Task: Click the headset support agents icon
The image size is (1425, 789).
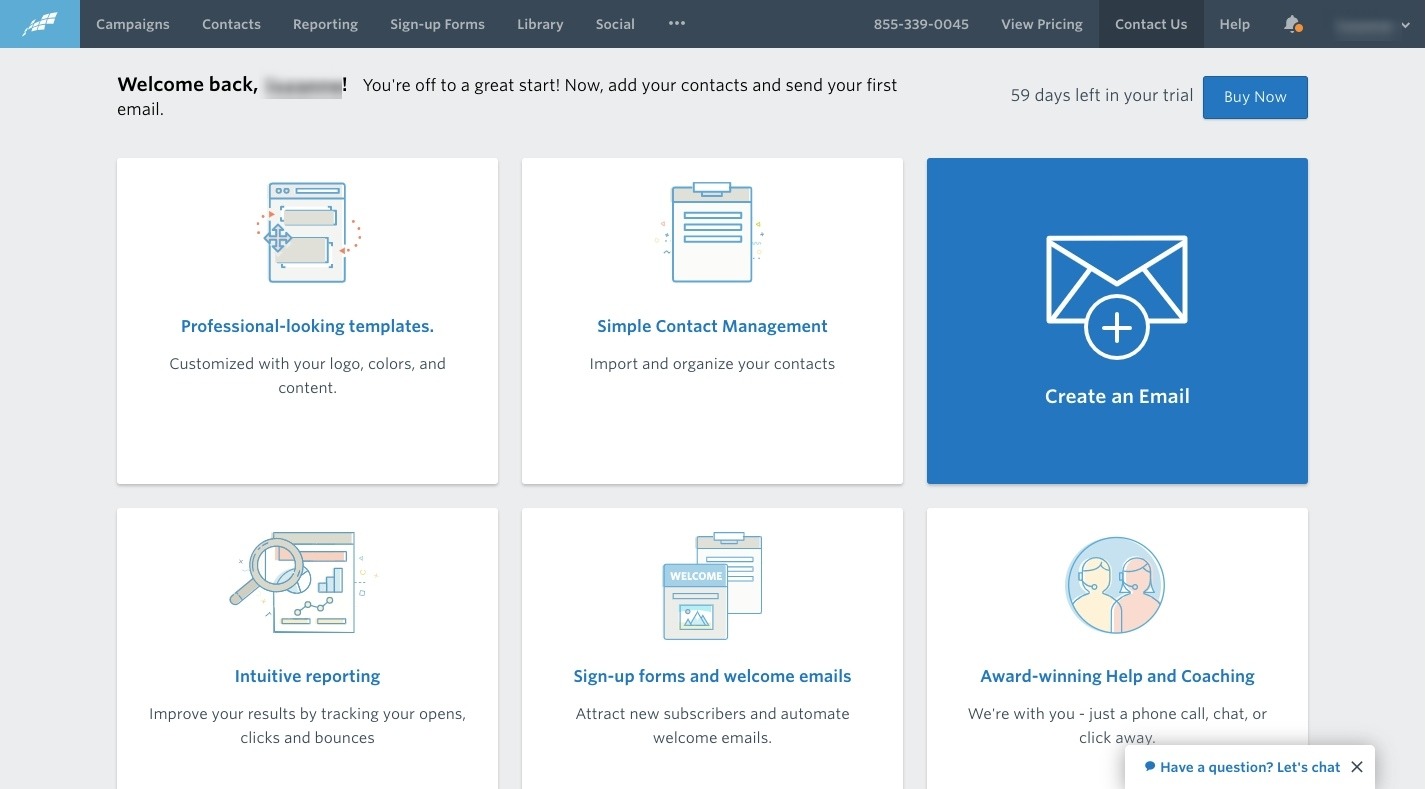Action: (x=1116, y=585)
